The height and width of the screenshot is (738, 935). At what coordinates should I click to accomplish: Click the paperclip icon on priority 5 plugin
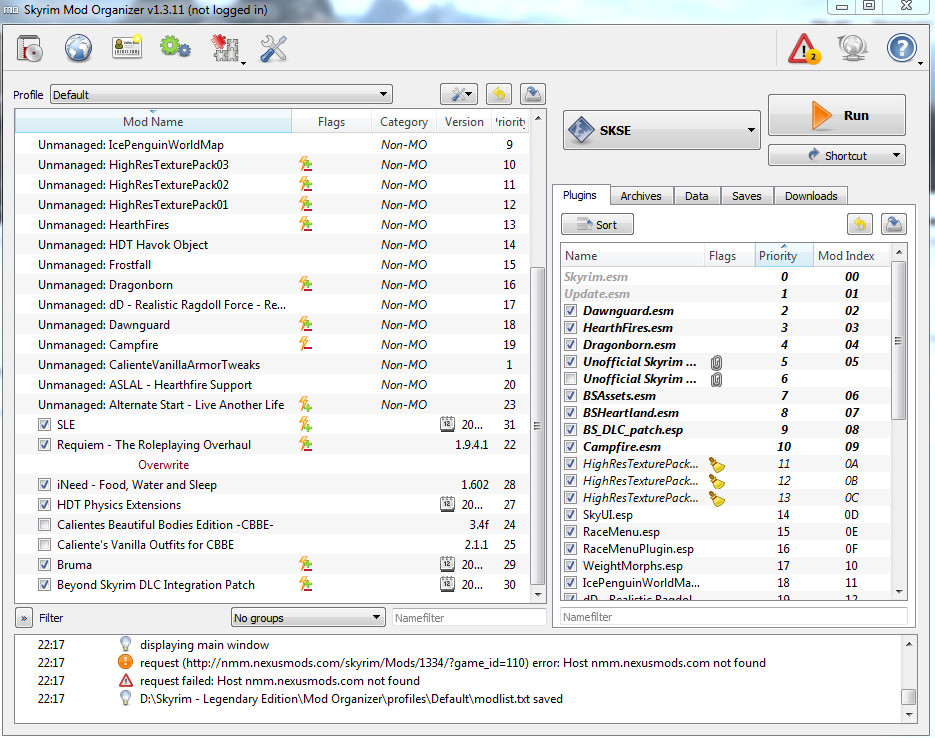click(x=716, y=362)
